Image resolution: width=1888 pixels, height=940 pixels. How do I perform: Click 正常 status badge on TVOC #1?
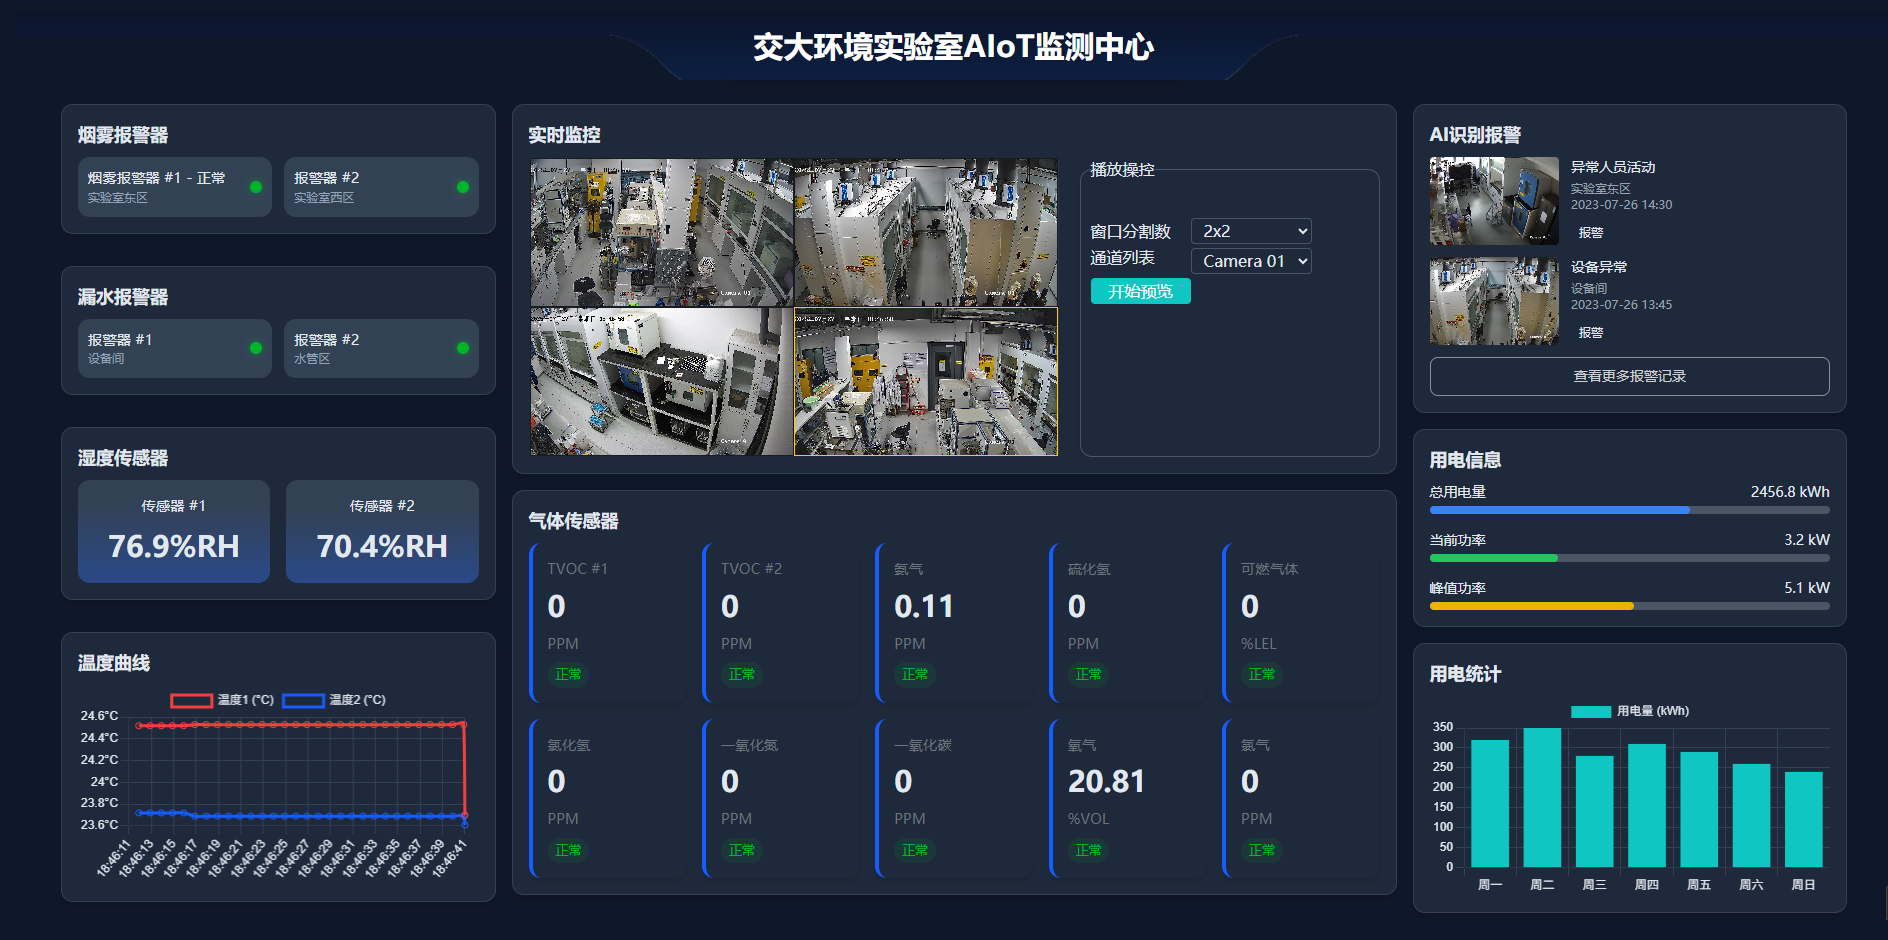click(x=568, y=674)
